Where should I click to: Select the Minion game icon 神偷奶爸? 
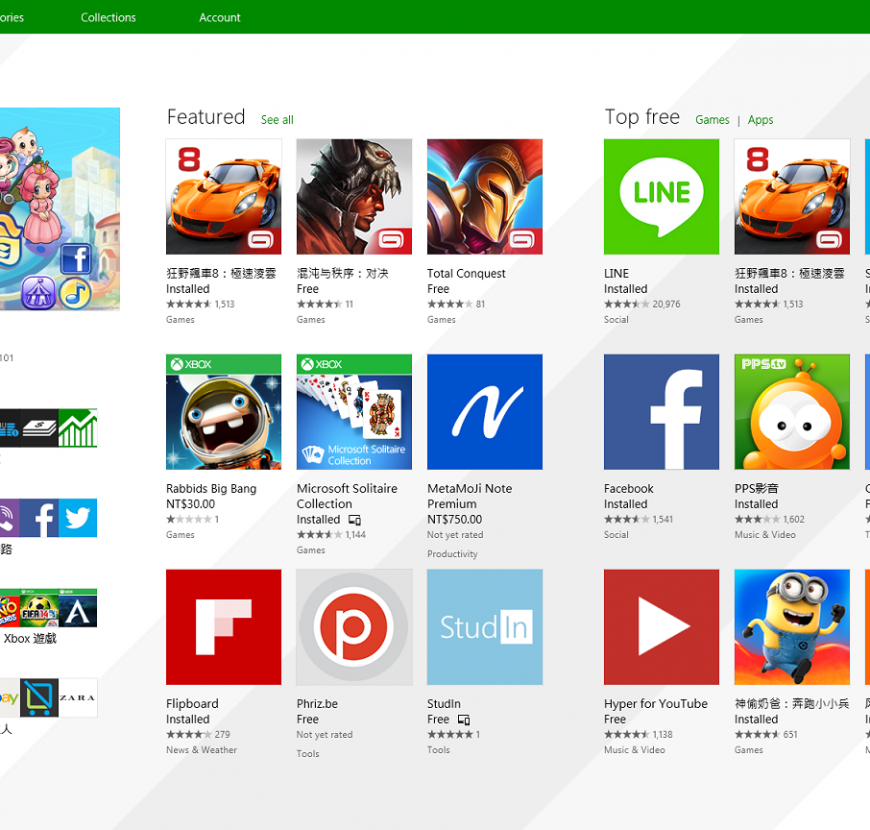point(792,627)
